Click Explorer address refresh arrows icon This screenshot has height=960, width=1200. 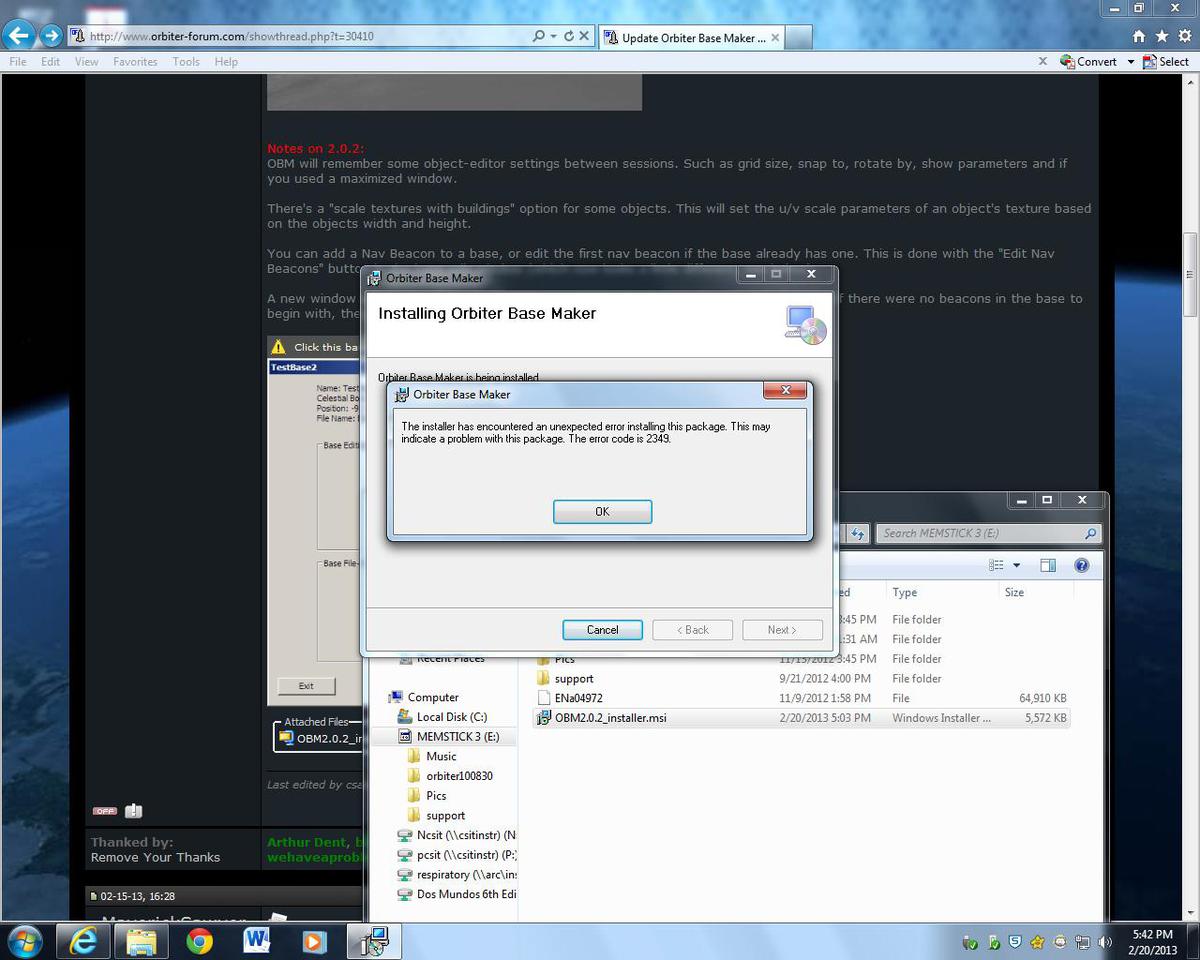tap(857, 533)
